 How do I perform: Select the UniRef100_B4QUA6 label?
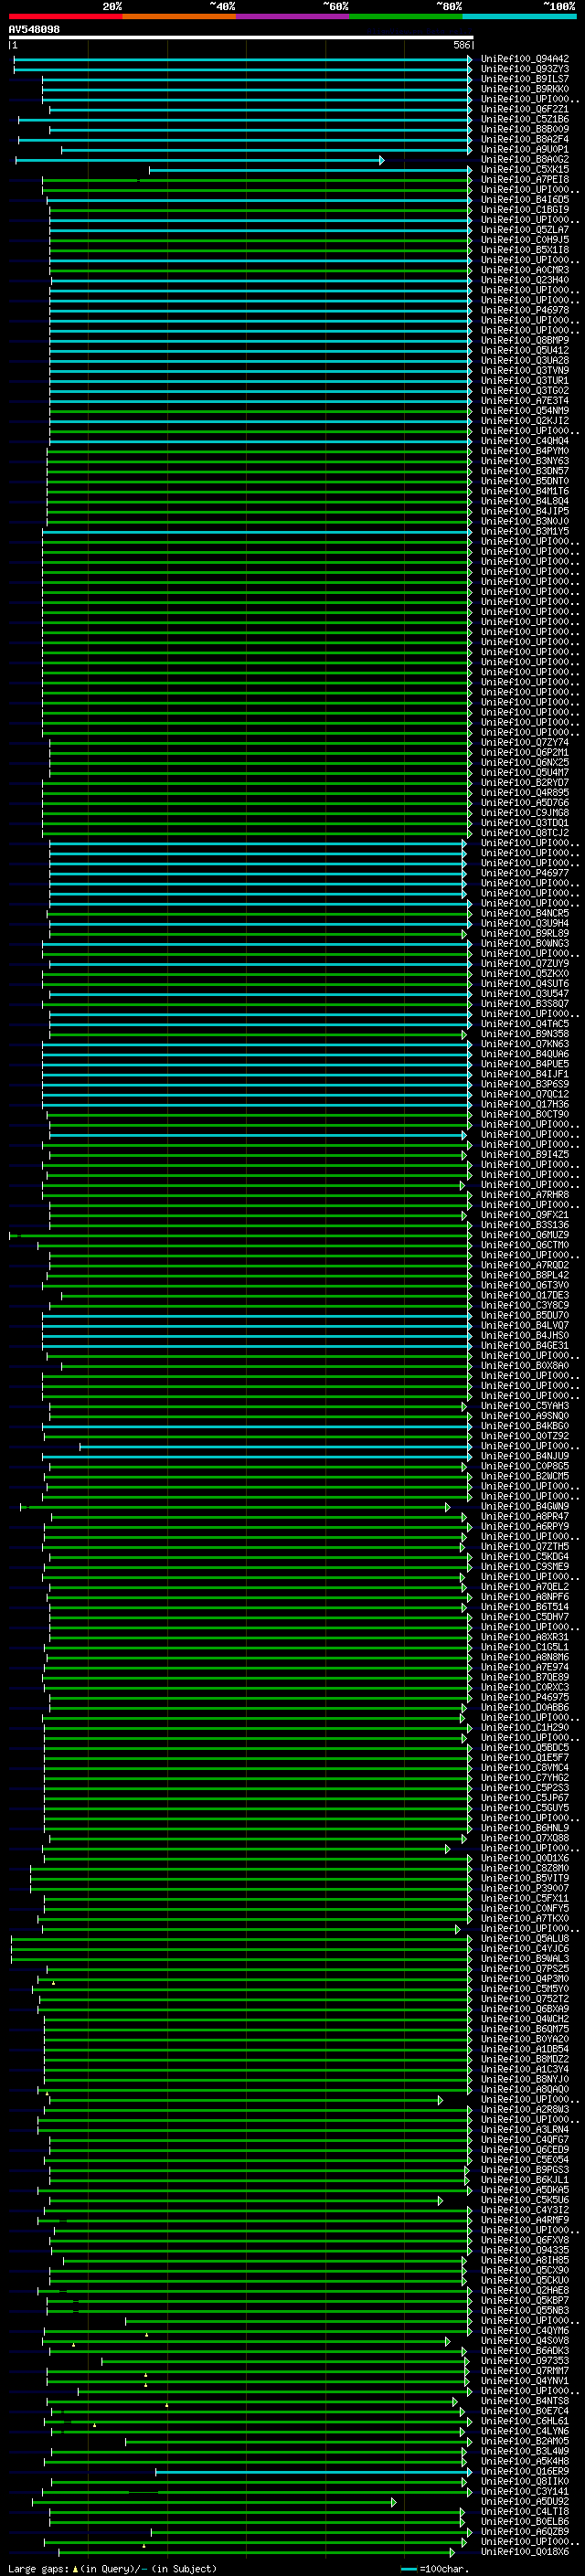[x=524, y=1054]
